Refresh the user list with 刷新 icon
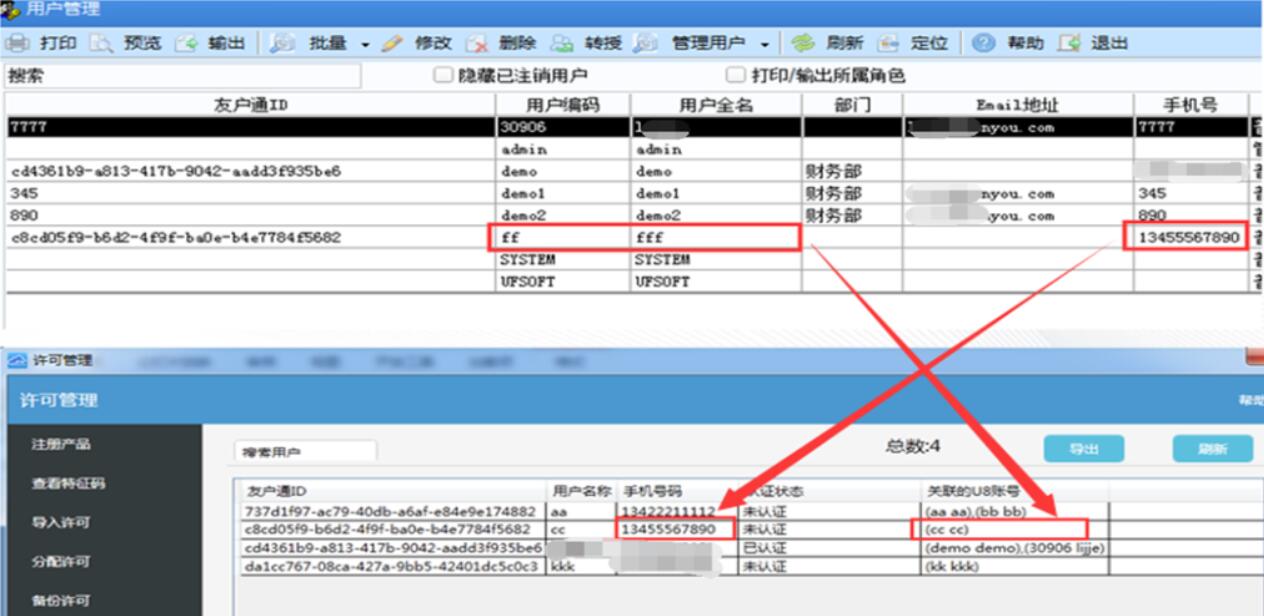The image size is (1264, 616). (802, 43)
